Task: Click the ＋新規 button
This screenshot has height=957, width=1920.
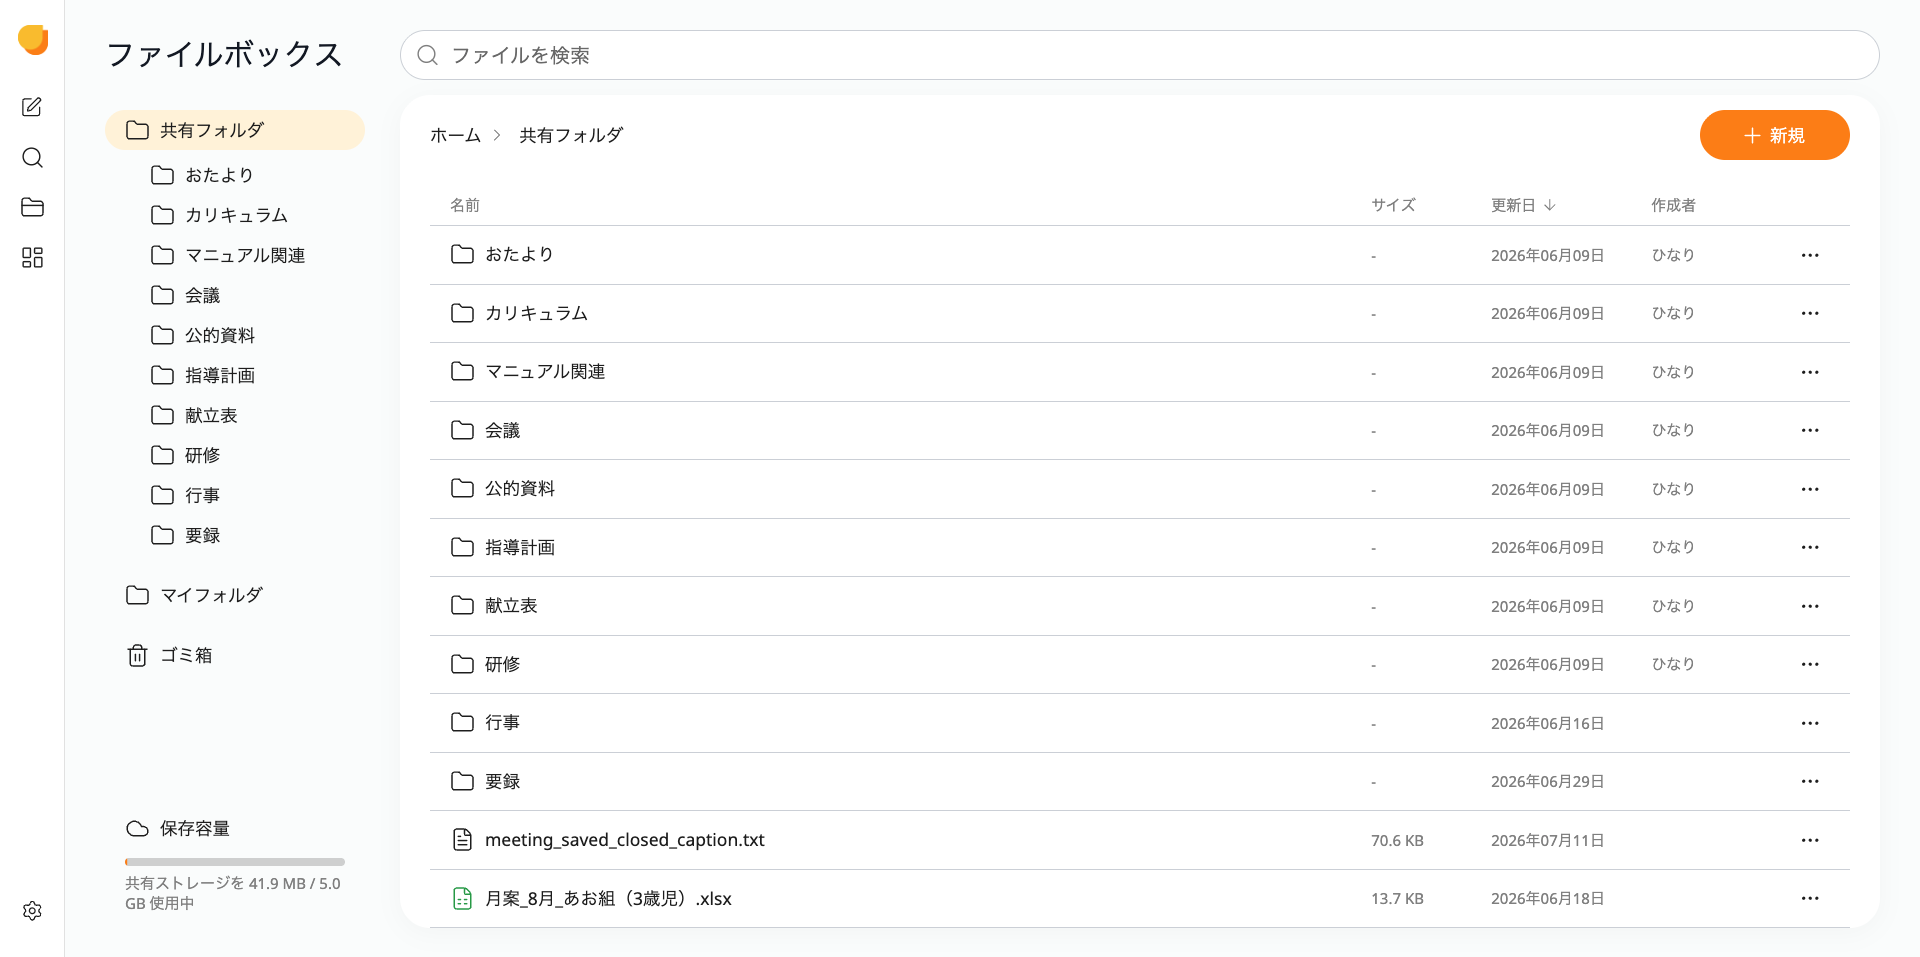Action: pyautogui.click(x=1774, y=135)
